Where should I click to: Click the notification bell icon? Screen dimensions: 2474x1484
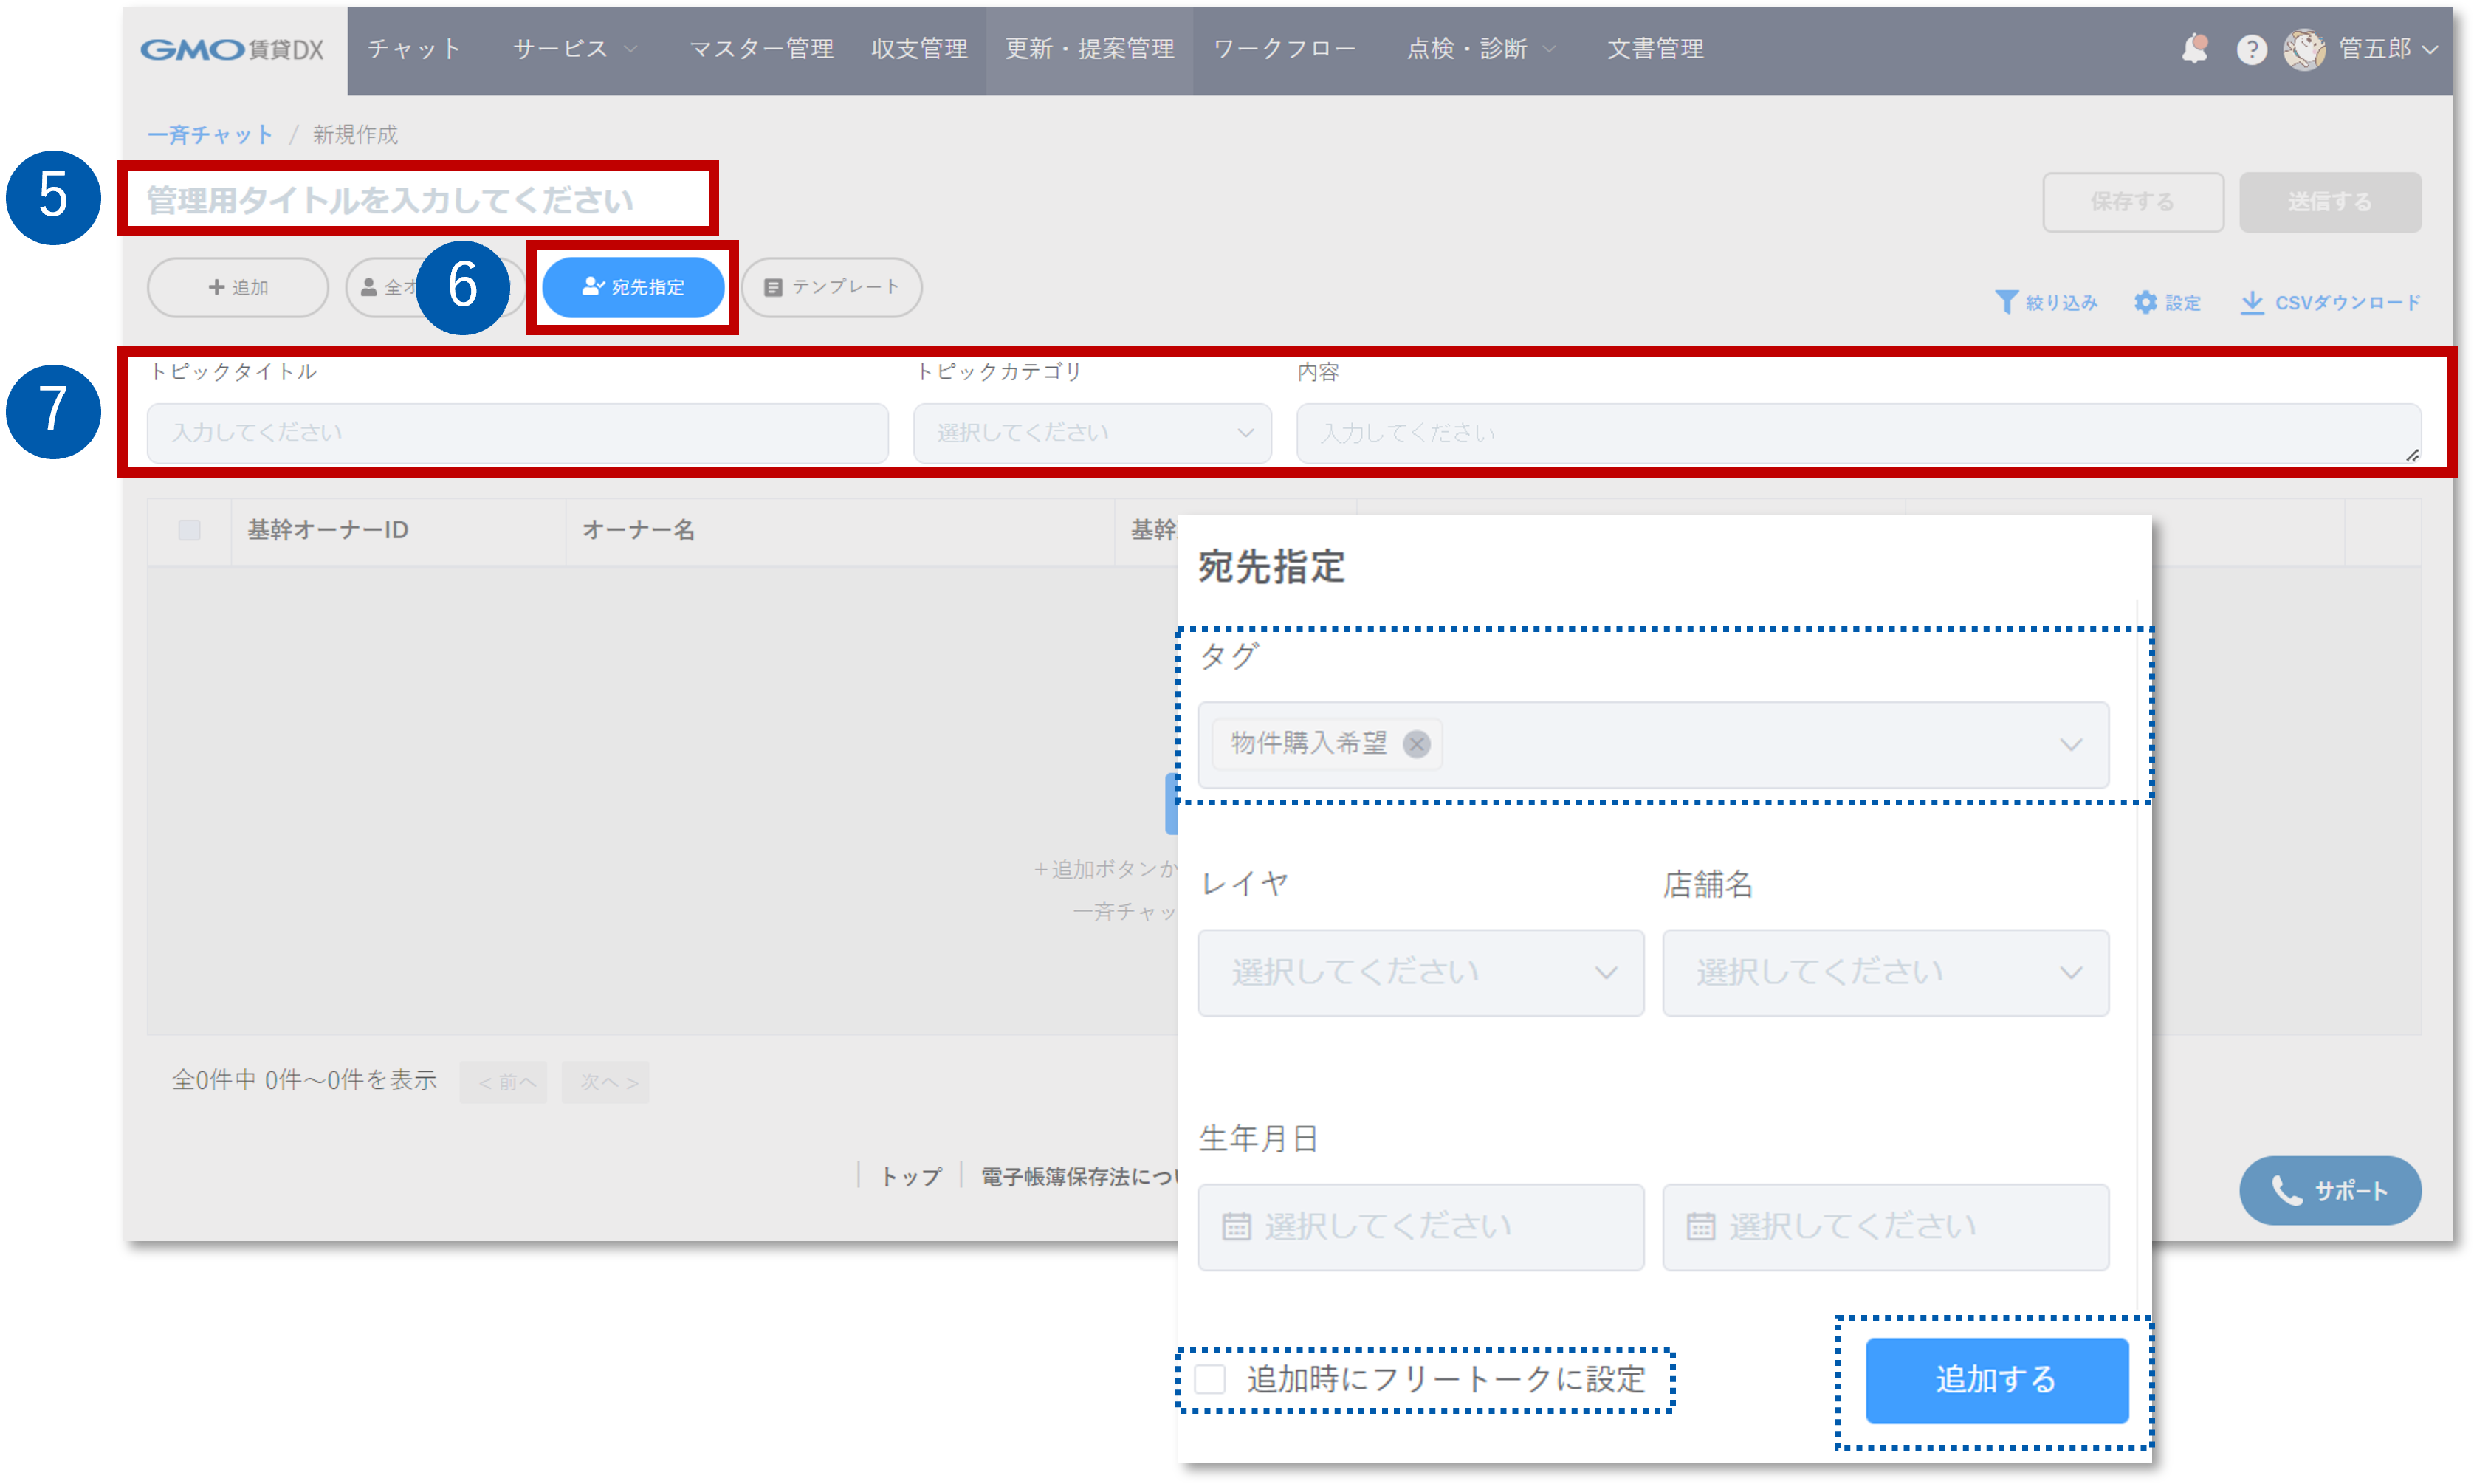click(2194, 48)
